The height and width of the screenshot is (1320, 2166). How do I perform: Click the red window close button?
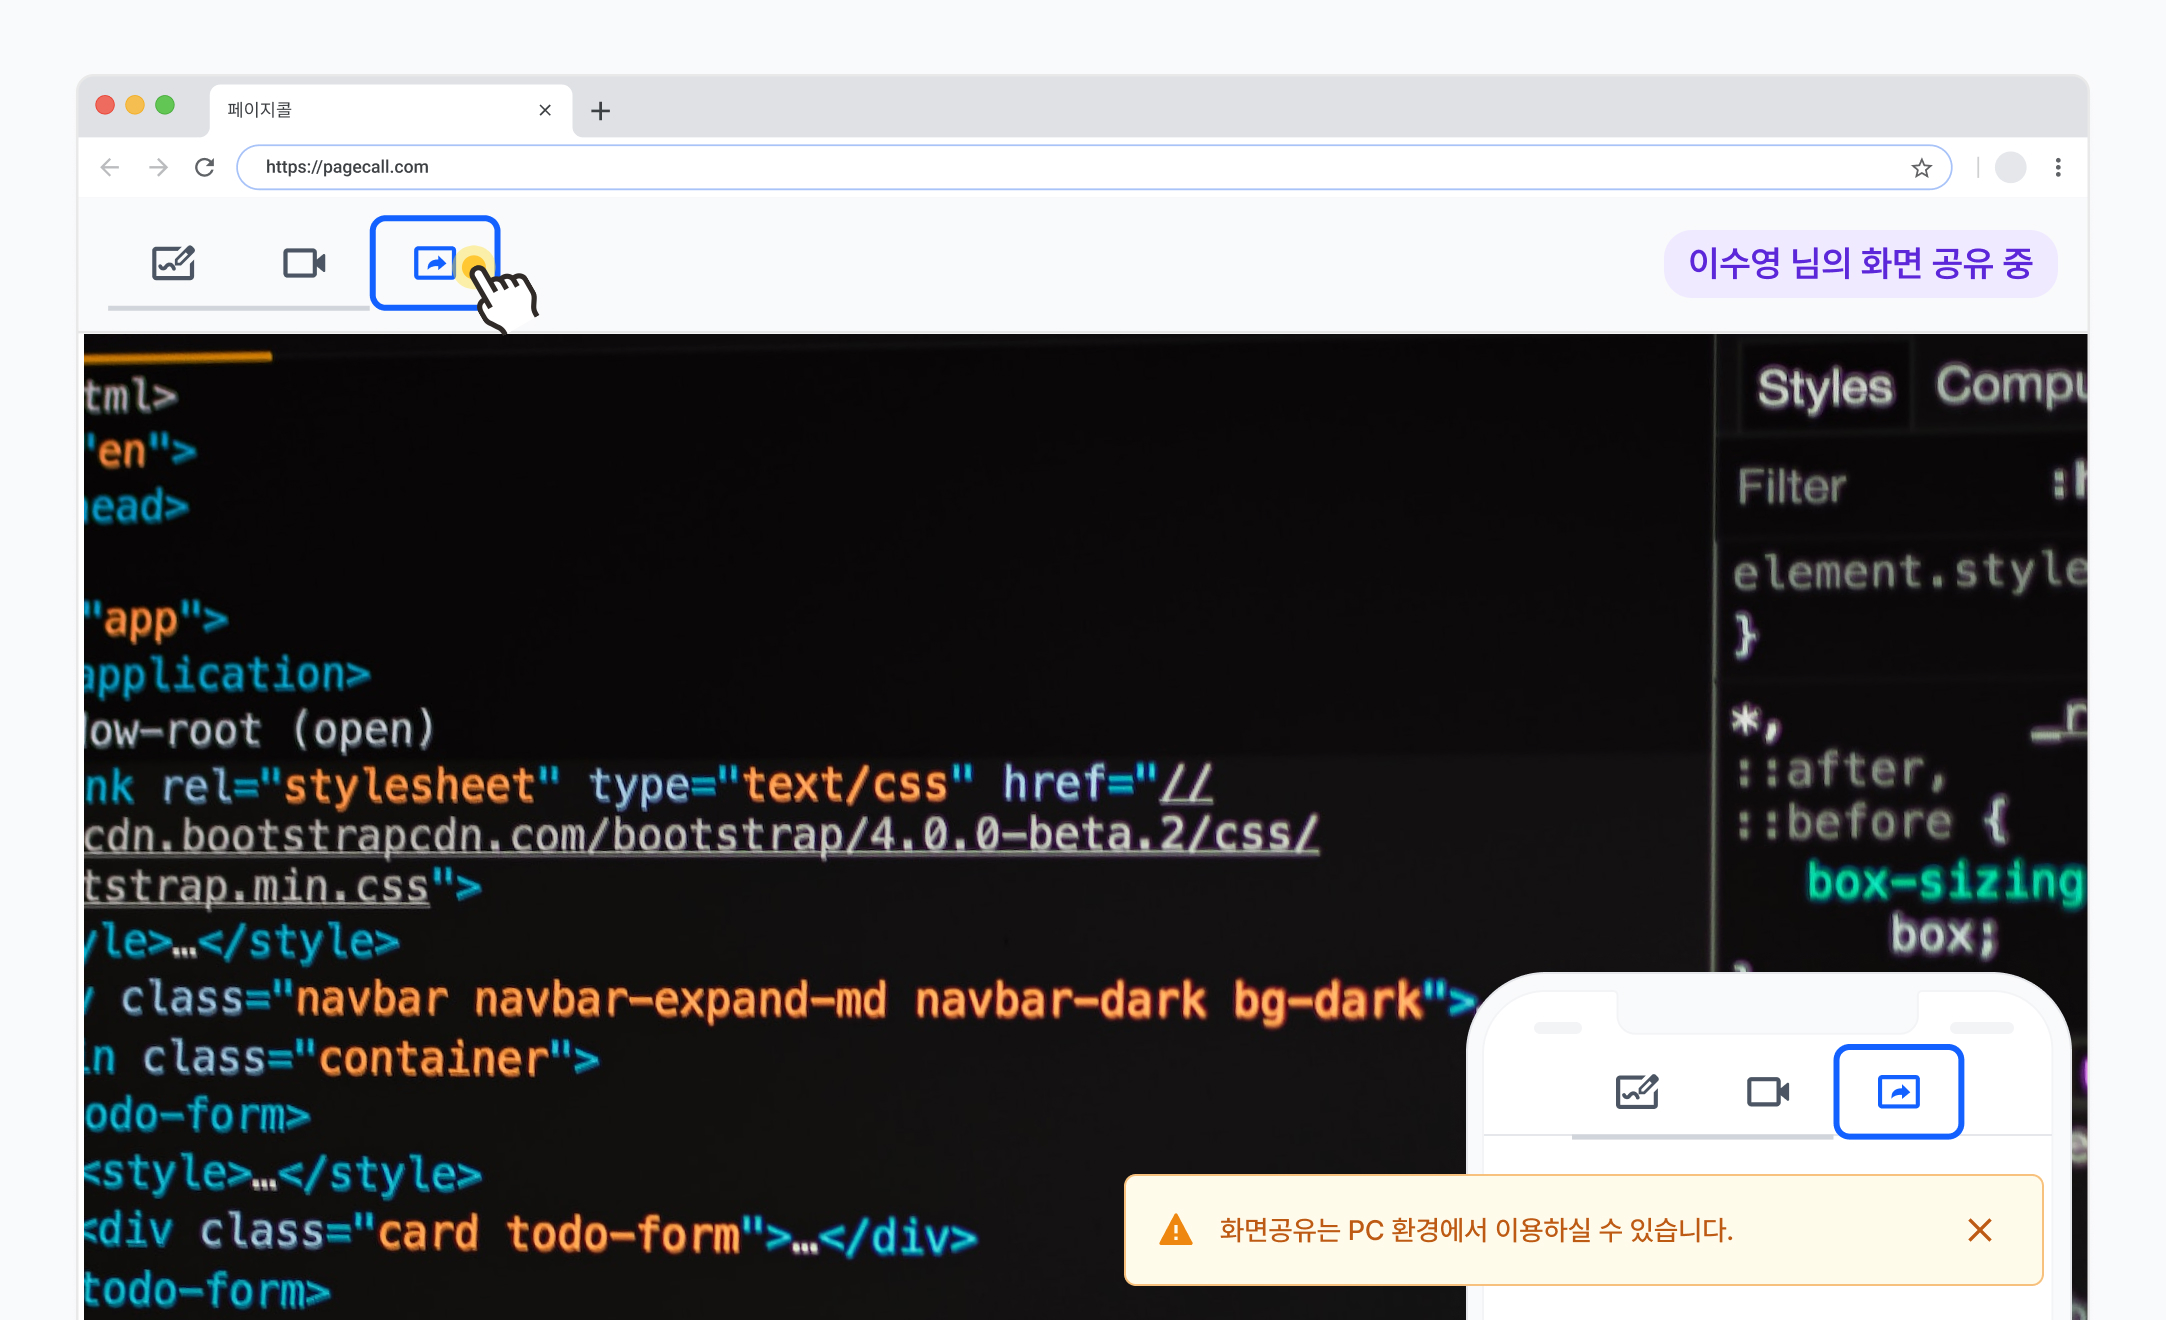[105, 105]
